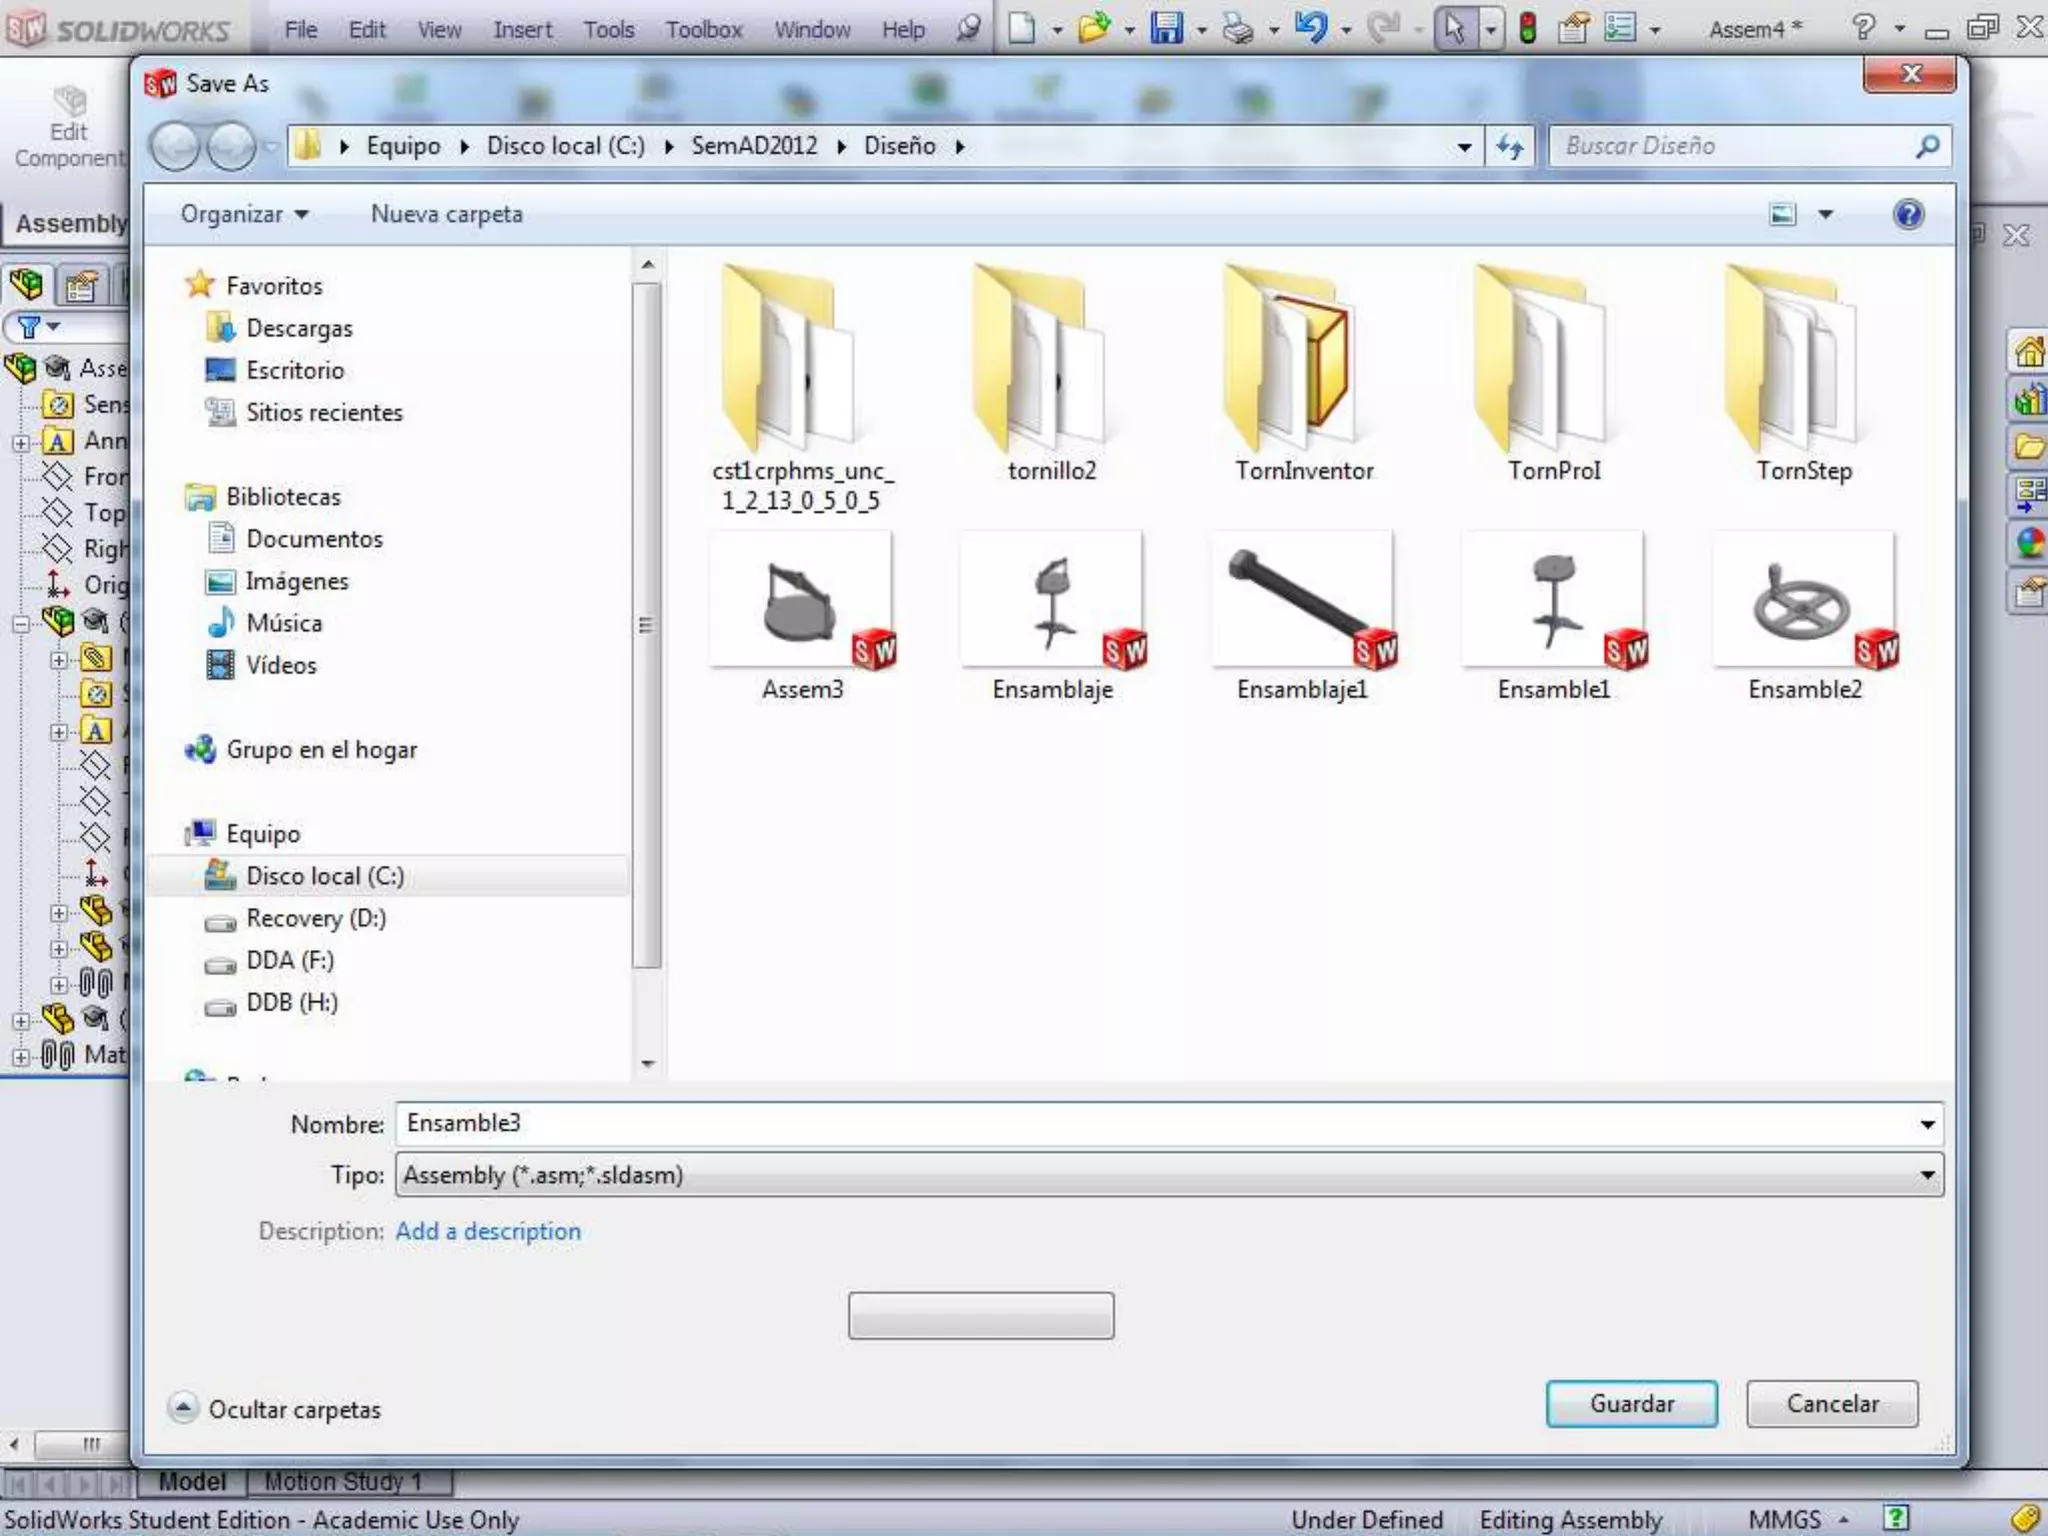Screen dimensions: 2048x1536
Task: Click the Save icon in SolidWorks toolbar
Action: point(1166,28)
